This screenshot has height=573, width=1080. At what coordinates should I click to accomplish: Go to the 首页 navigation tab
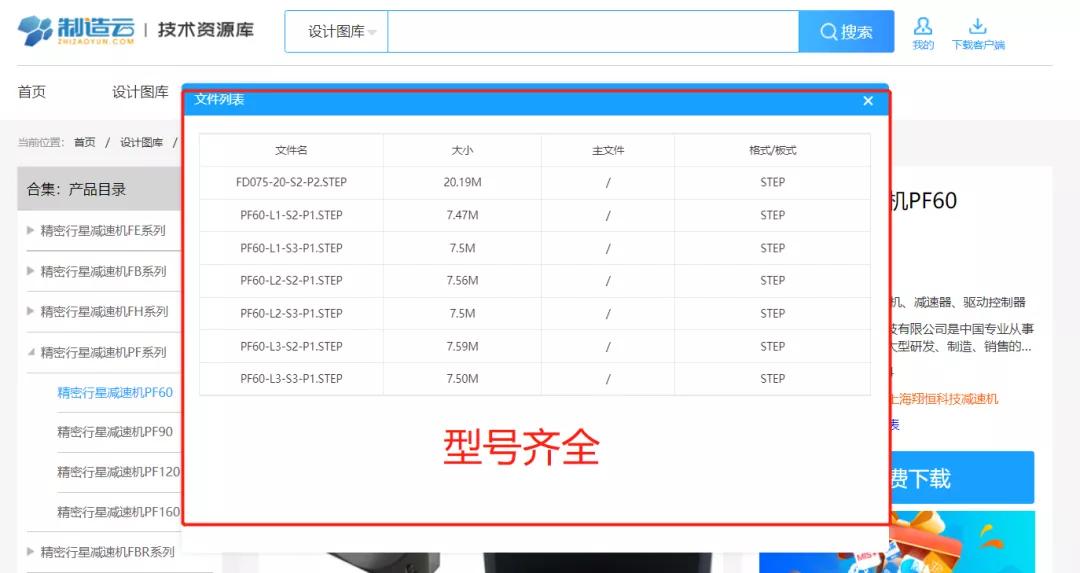tap(32, 92)
